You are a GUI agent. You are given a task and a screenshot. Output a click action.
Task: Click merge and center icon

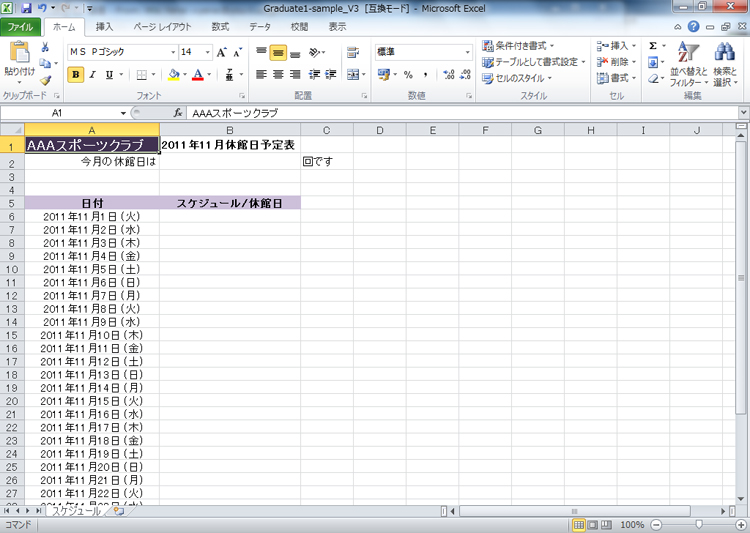pos(353,74)
